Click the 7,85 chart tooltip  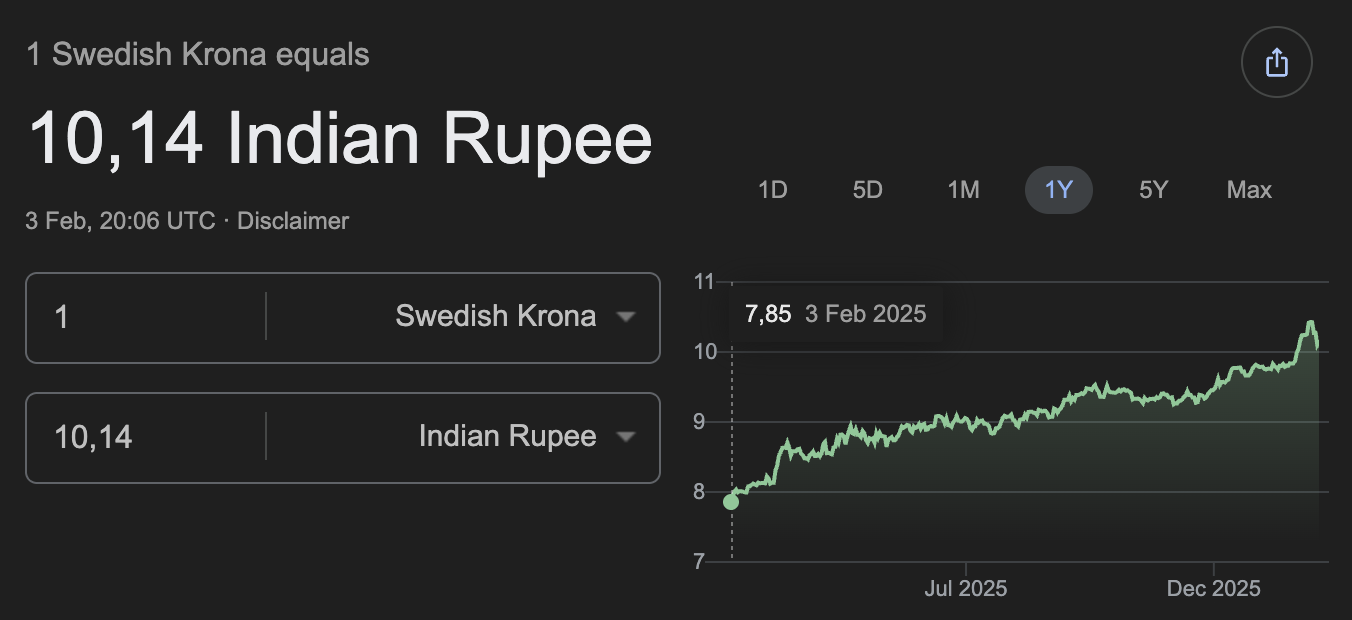tap(835, 314)
